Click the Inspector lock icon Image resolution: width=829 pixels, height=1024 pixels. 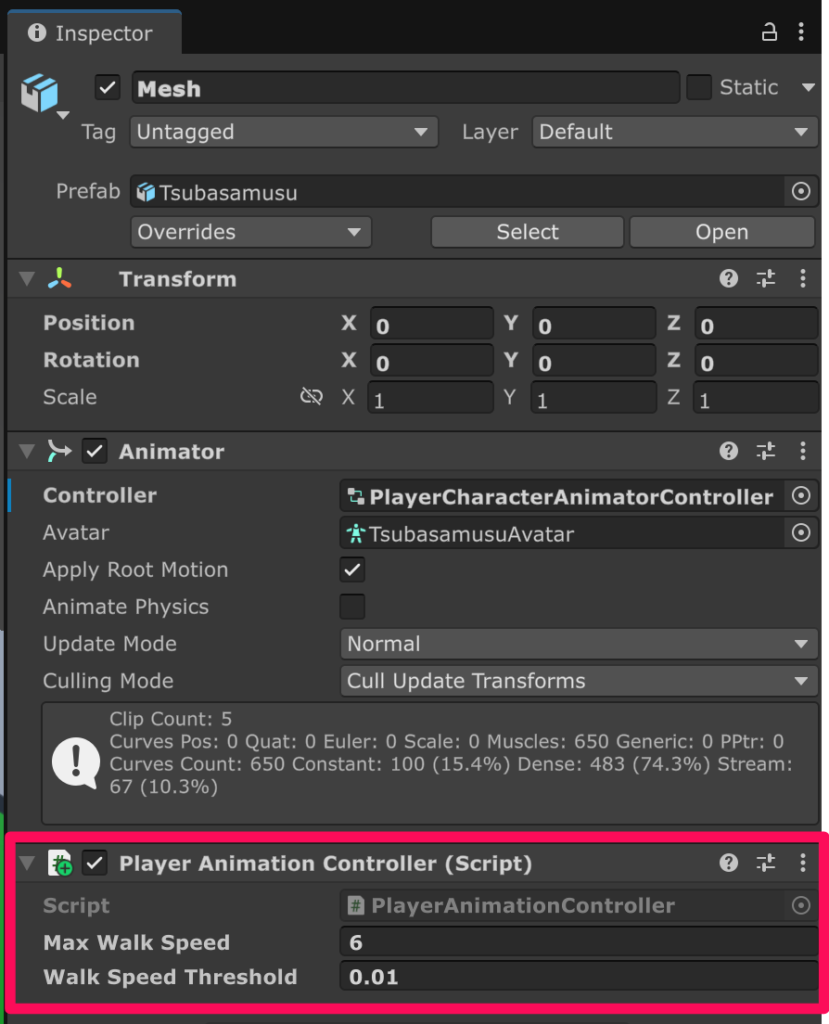coord(769,32)
